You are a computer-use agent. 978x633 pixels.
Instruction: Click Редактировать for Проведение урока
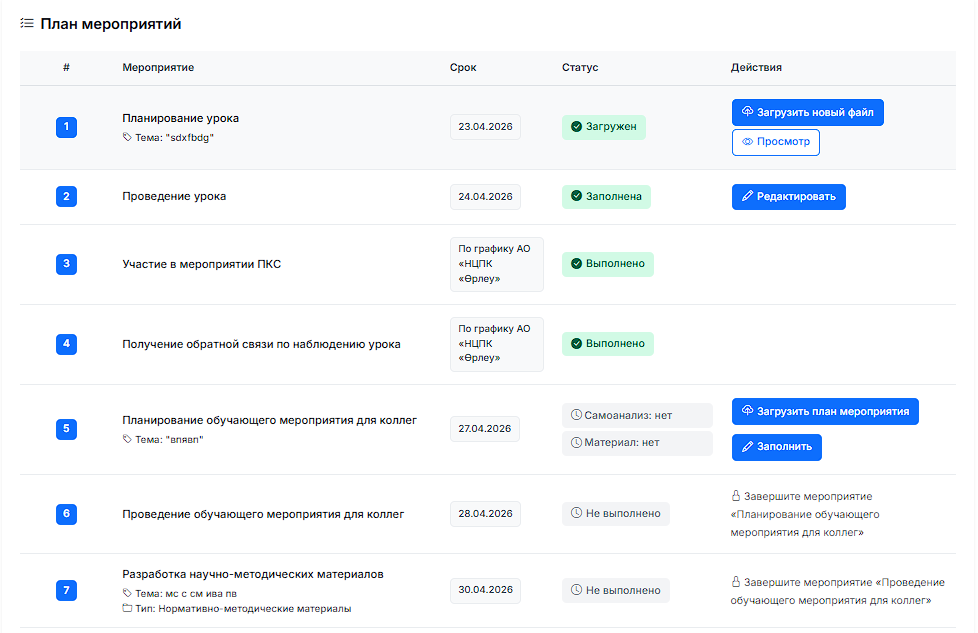click(x=789, y=197)
